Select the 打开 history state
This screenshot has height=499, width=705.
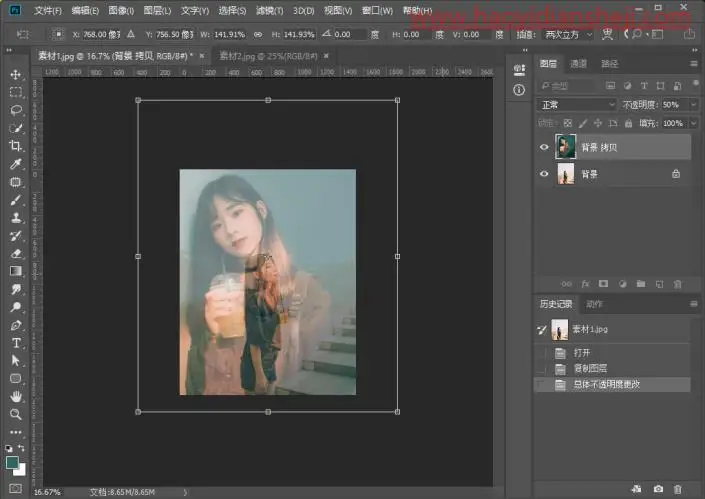click(x=612, y=353)
